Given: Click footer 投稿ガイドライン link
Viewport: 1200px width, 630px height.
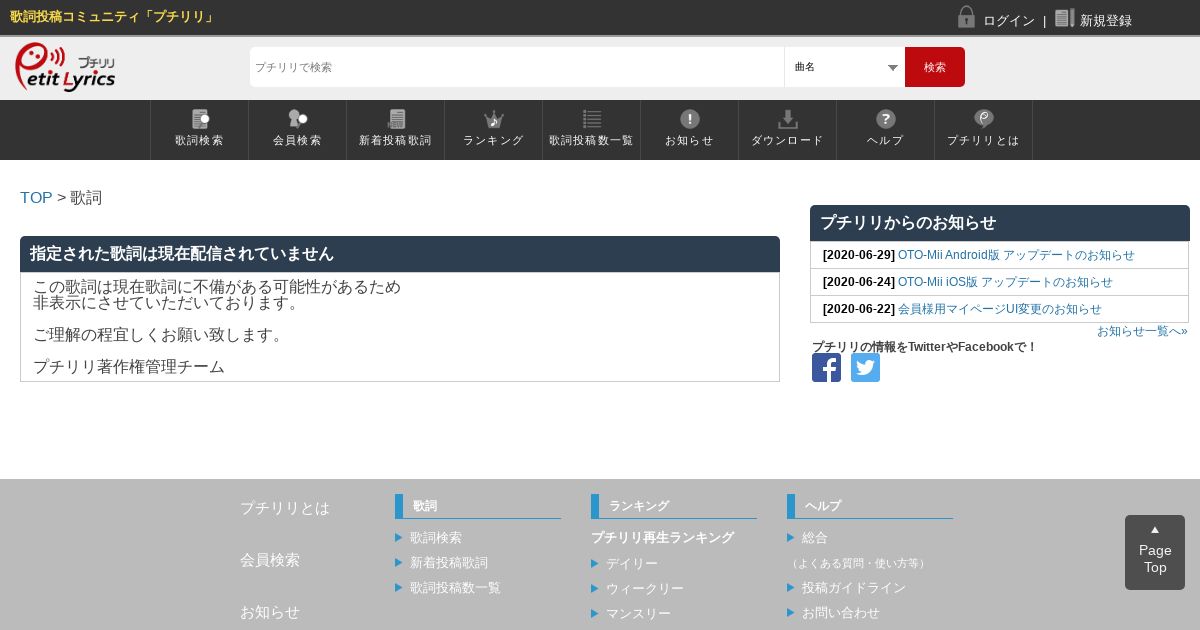Looking at the screenshot, I should (x=854, y=588).
